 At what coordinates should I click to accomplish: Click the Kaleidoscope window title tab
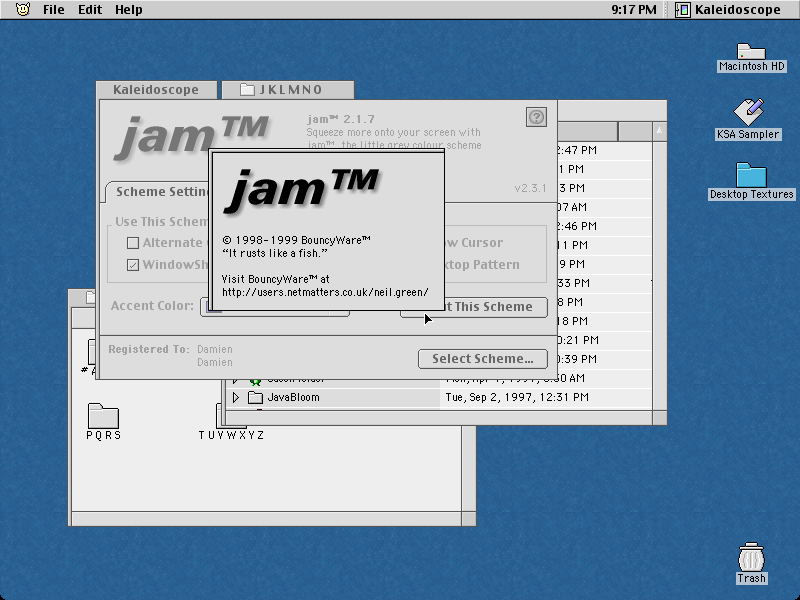(x=156, y=90)
